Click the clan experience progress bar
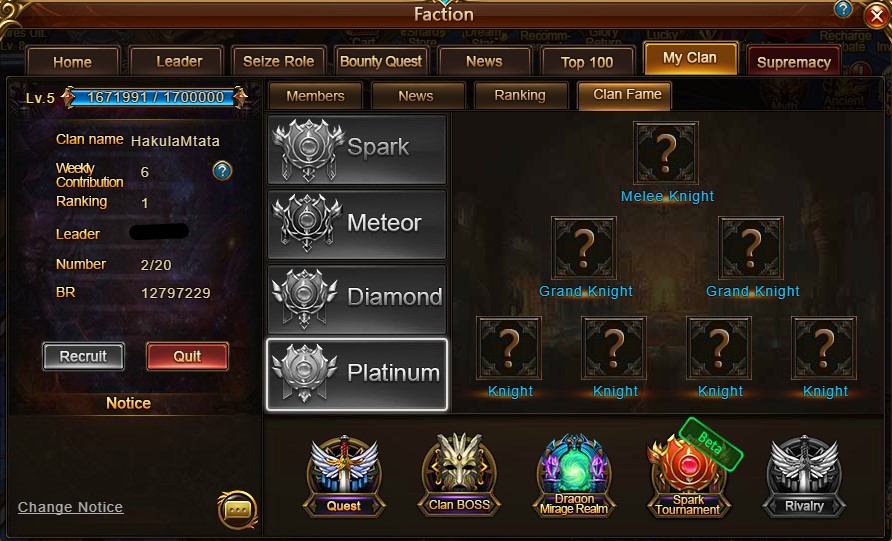The height and width of the screenshot is (541, 892). point(155,97)
